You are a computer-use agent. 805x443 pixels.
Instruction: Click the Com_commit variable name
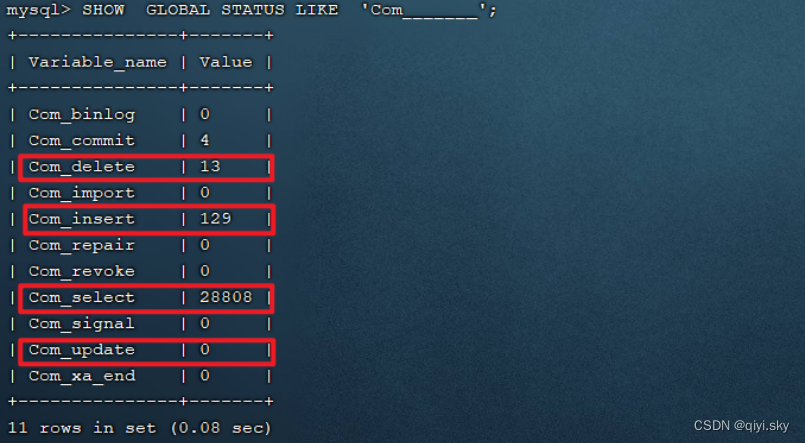coord(82,141)
